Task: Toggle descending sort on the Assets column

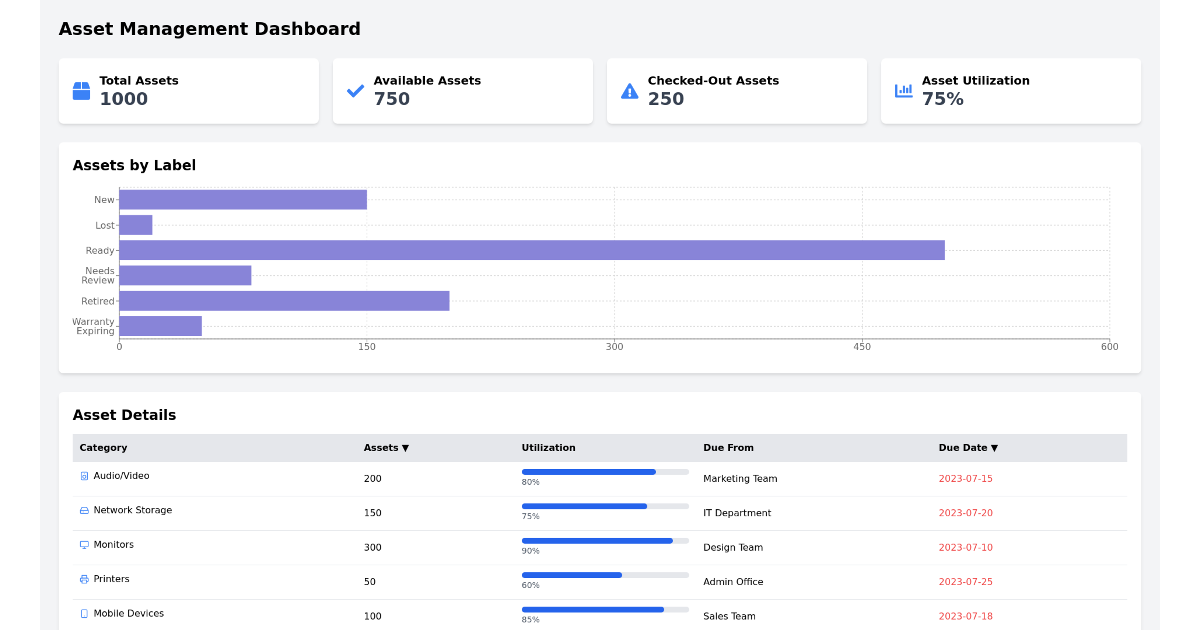Action: (386, 448)
